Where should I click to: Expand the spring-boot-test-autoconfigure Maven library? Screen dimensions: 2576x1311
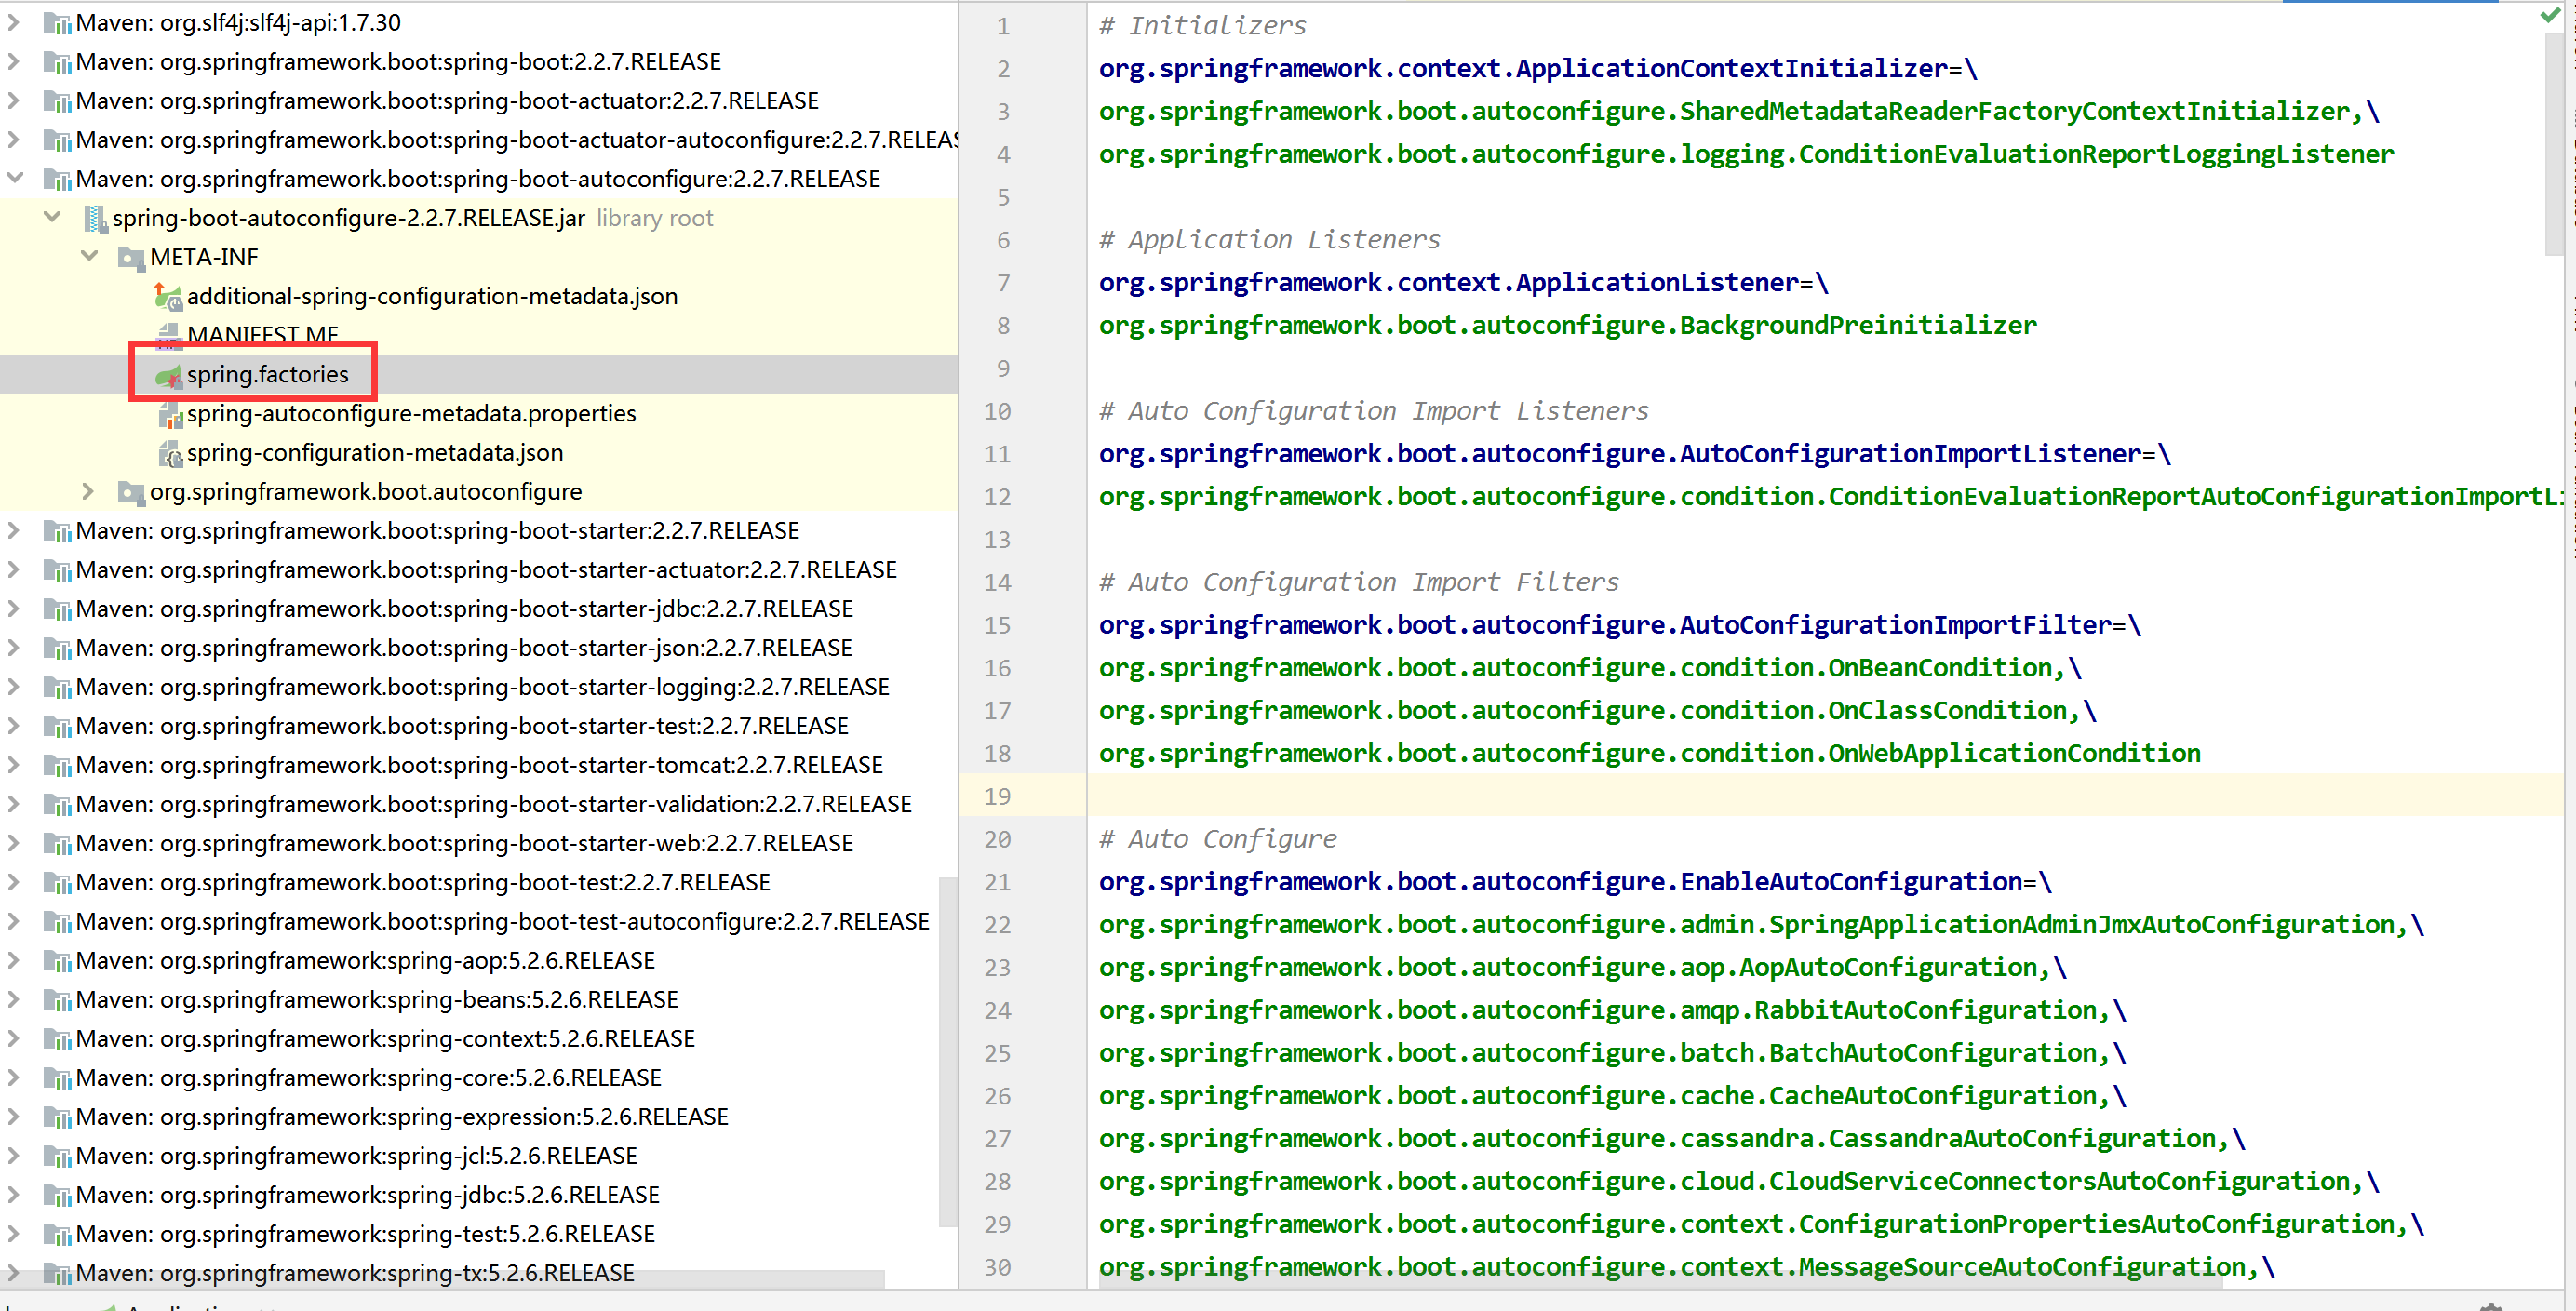pos(14,921)
